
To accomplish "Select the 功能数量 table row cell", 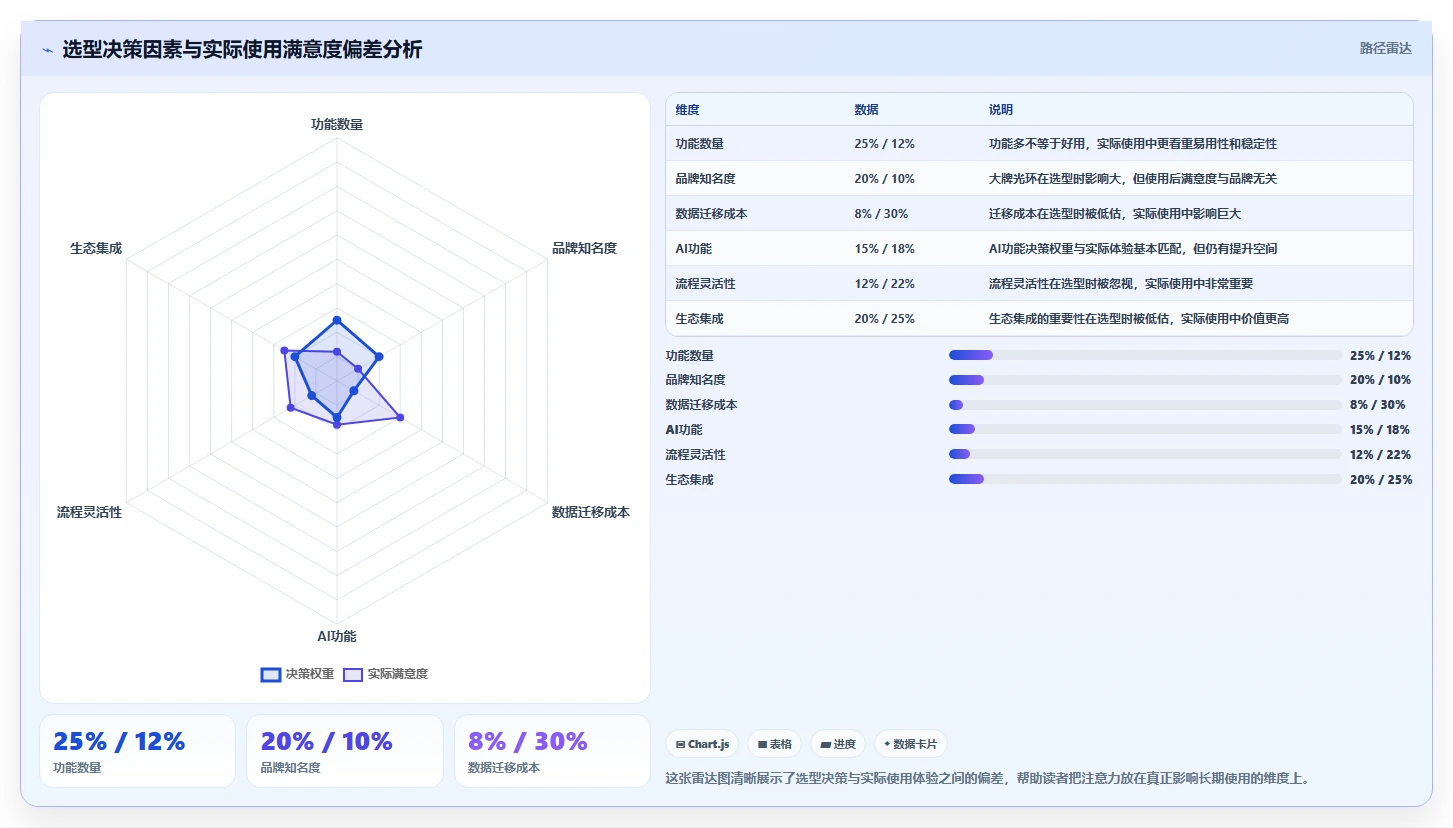I will coord(699,144).
